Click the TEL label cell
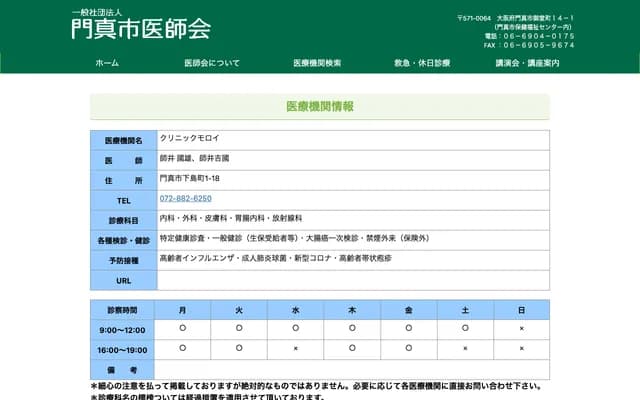Screen dimensions: 640x400 [x=124, y=200]
